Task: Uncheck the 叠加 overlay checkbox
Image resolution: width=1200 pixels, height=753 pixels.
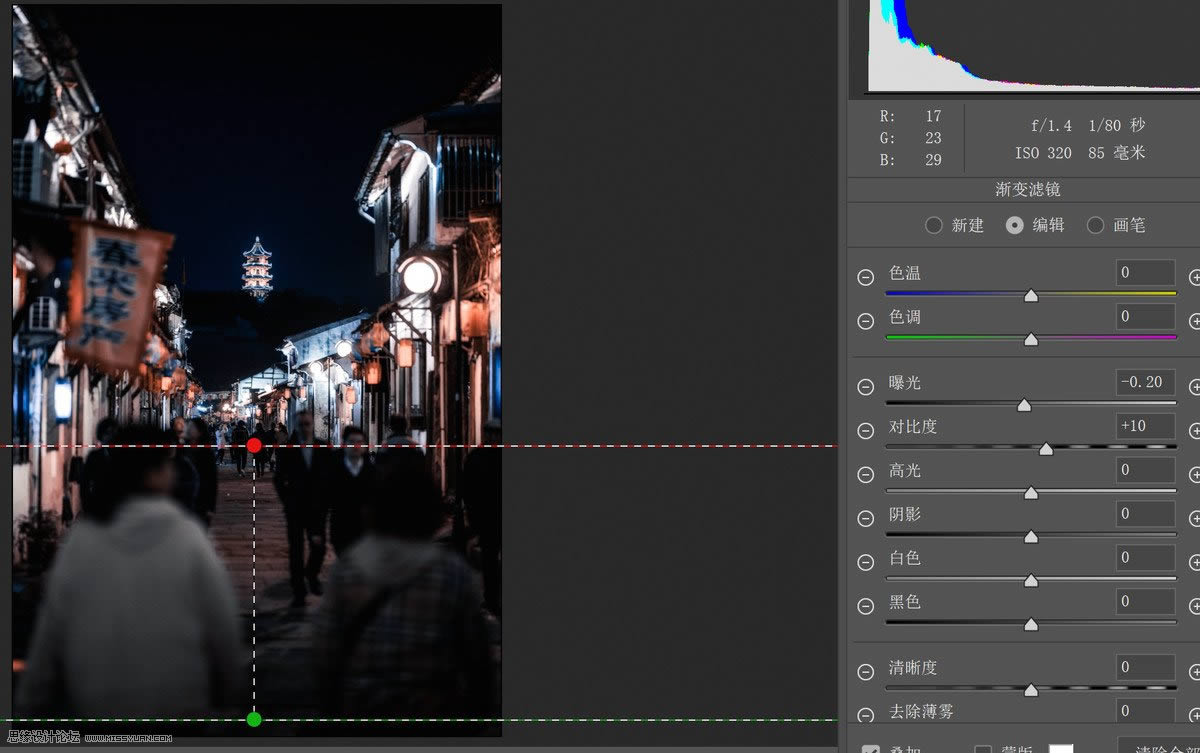Action: point(871,748)
